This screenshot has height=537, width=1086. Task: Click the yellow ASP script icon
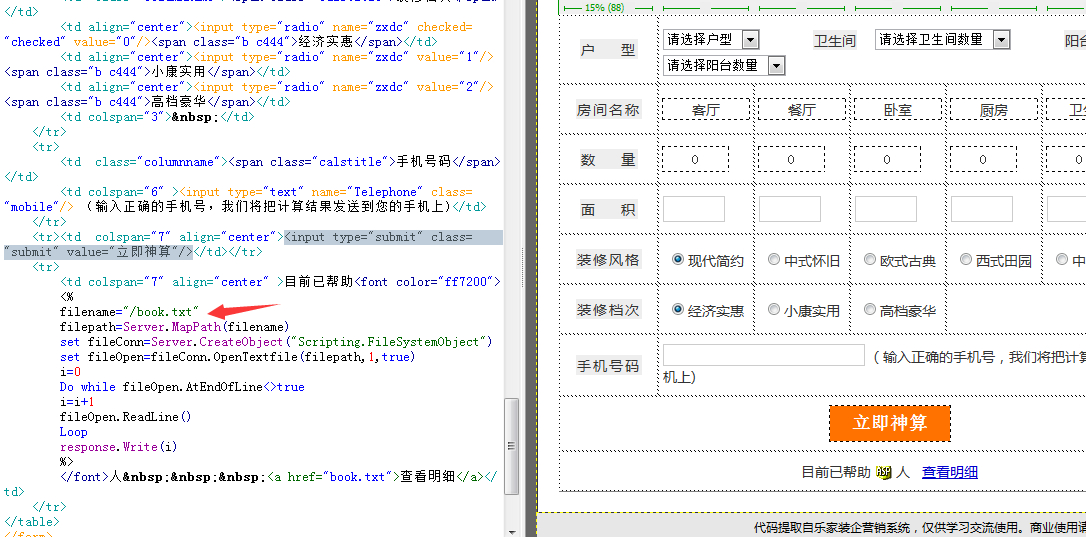883,473
